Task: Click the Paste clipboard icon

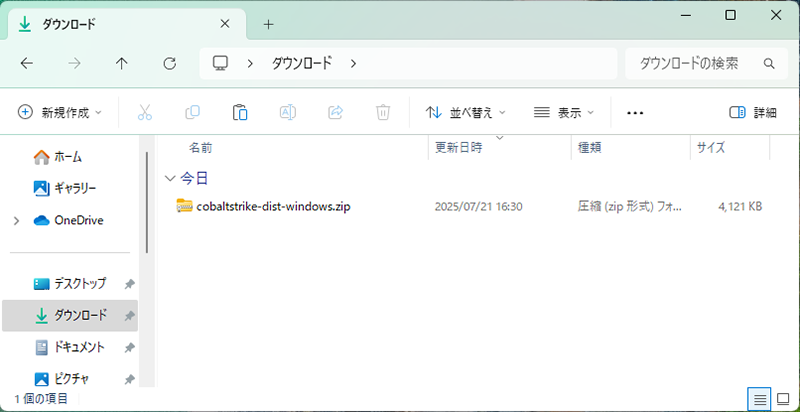Action: click(x=240, y=113)
